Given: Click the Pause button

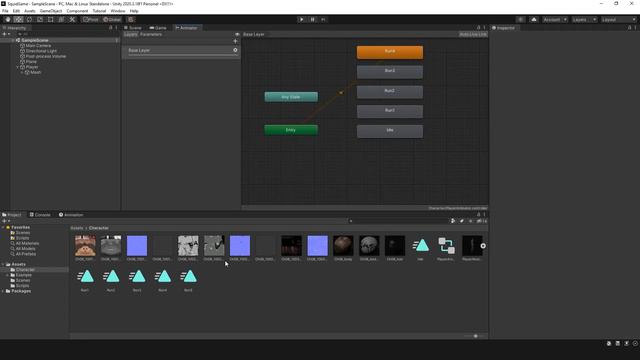Looking at the screenshot, I should tap(313, 20).
